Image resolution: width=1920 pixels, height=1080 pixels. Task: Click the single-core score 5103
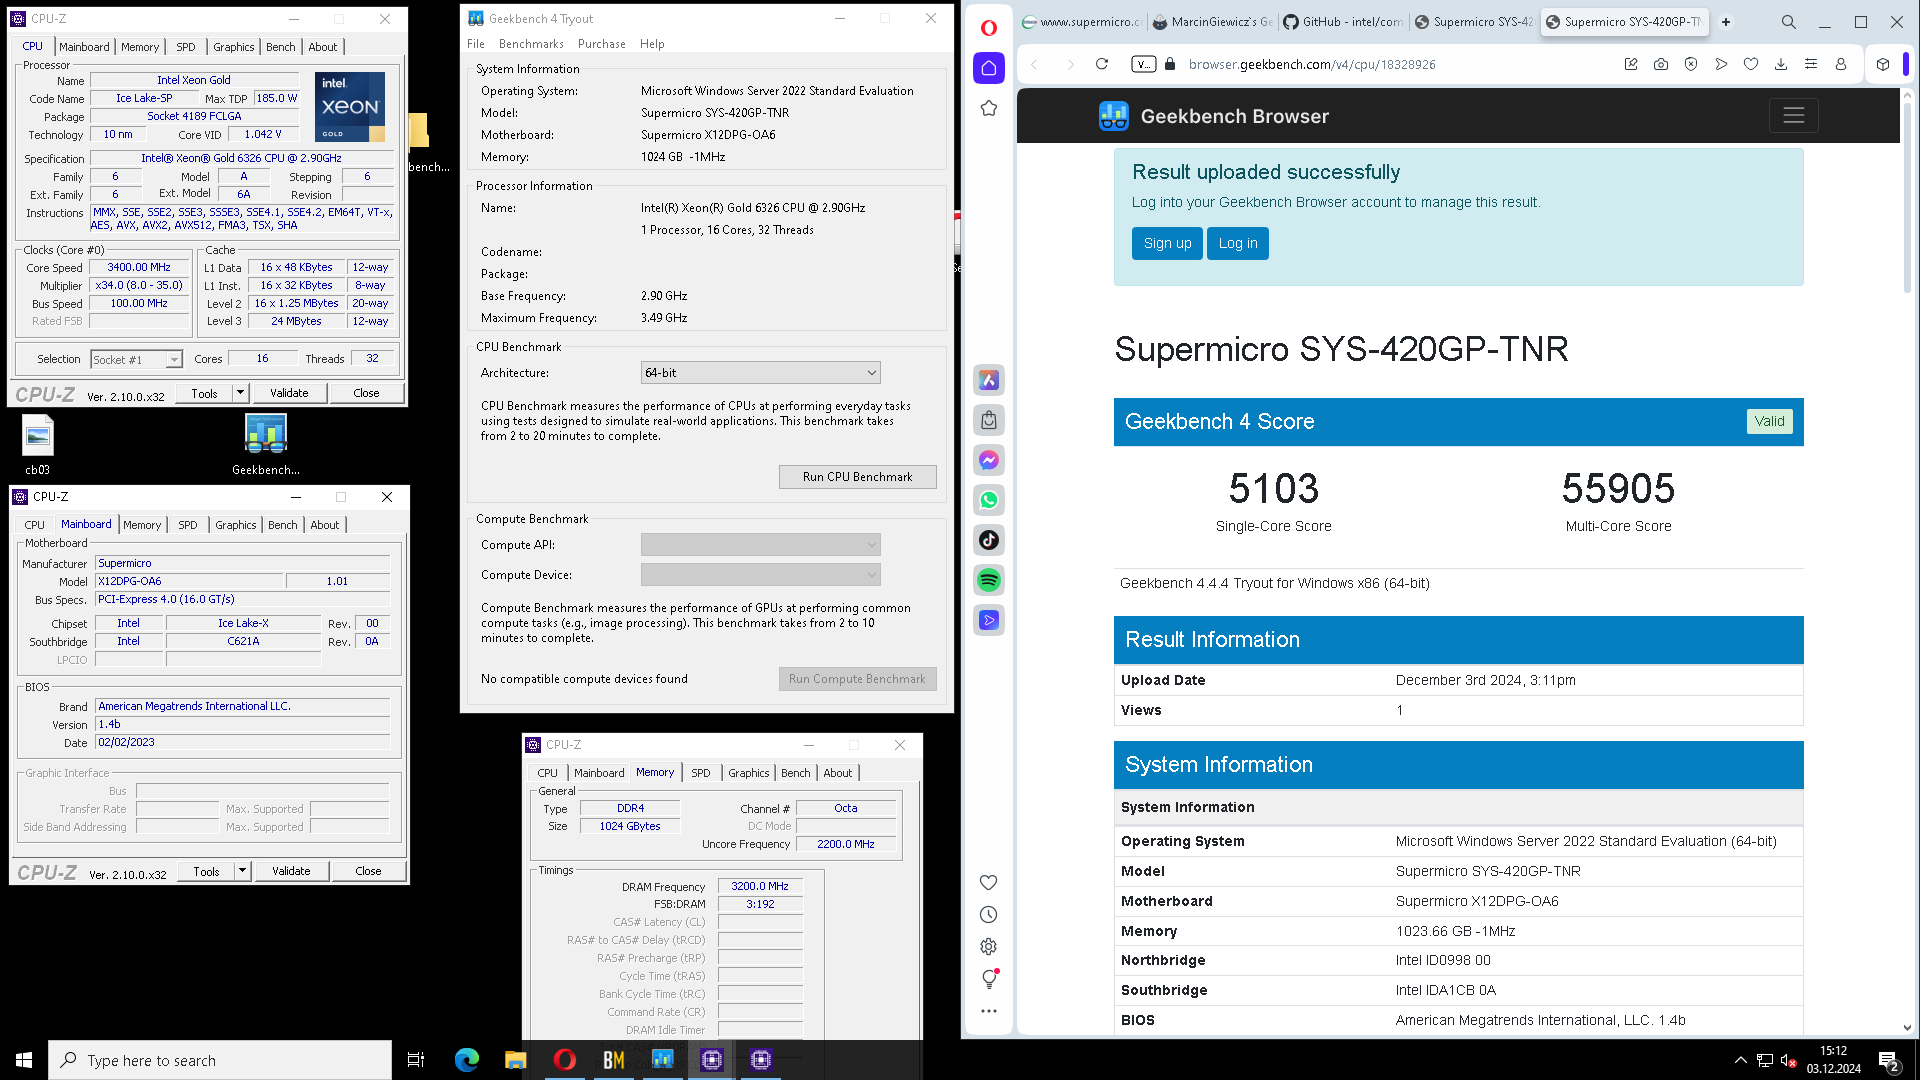click(1273, 489)
